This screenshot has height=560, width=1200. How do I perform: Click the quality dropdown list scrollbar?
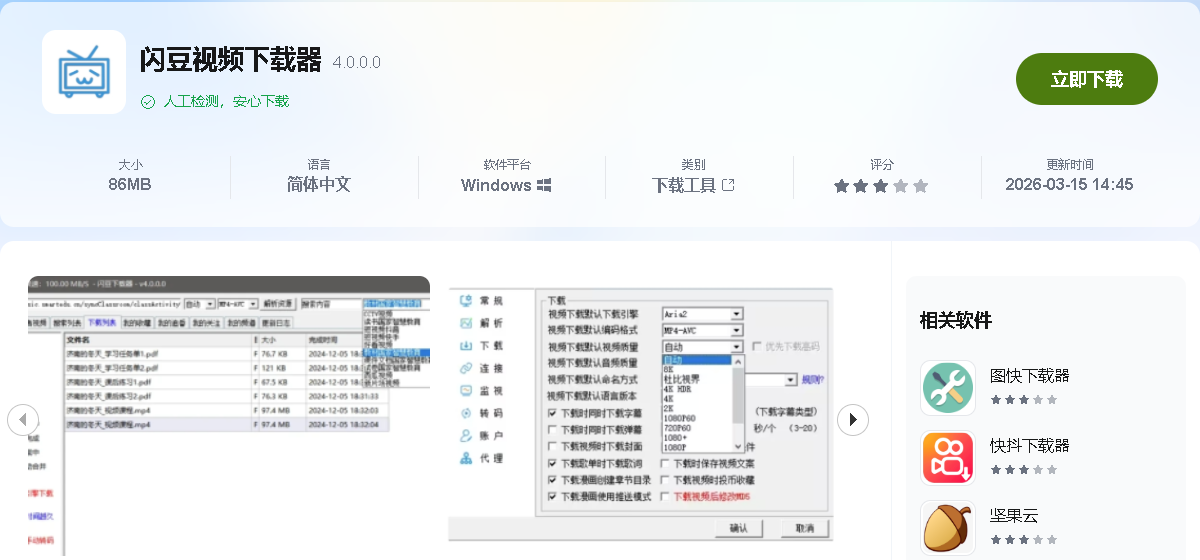click(x=739, y=403)
